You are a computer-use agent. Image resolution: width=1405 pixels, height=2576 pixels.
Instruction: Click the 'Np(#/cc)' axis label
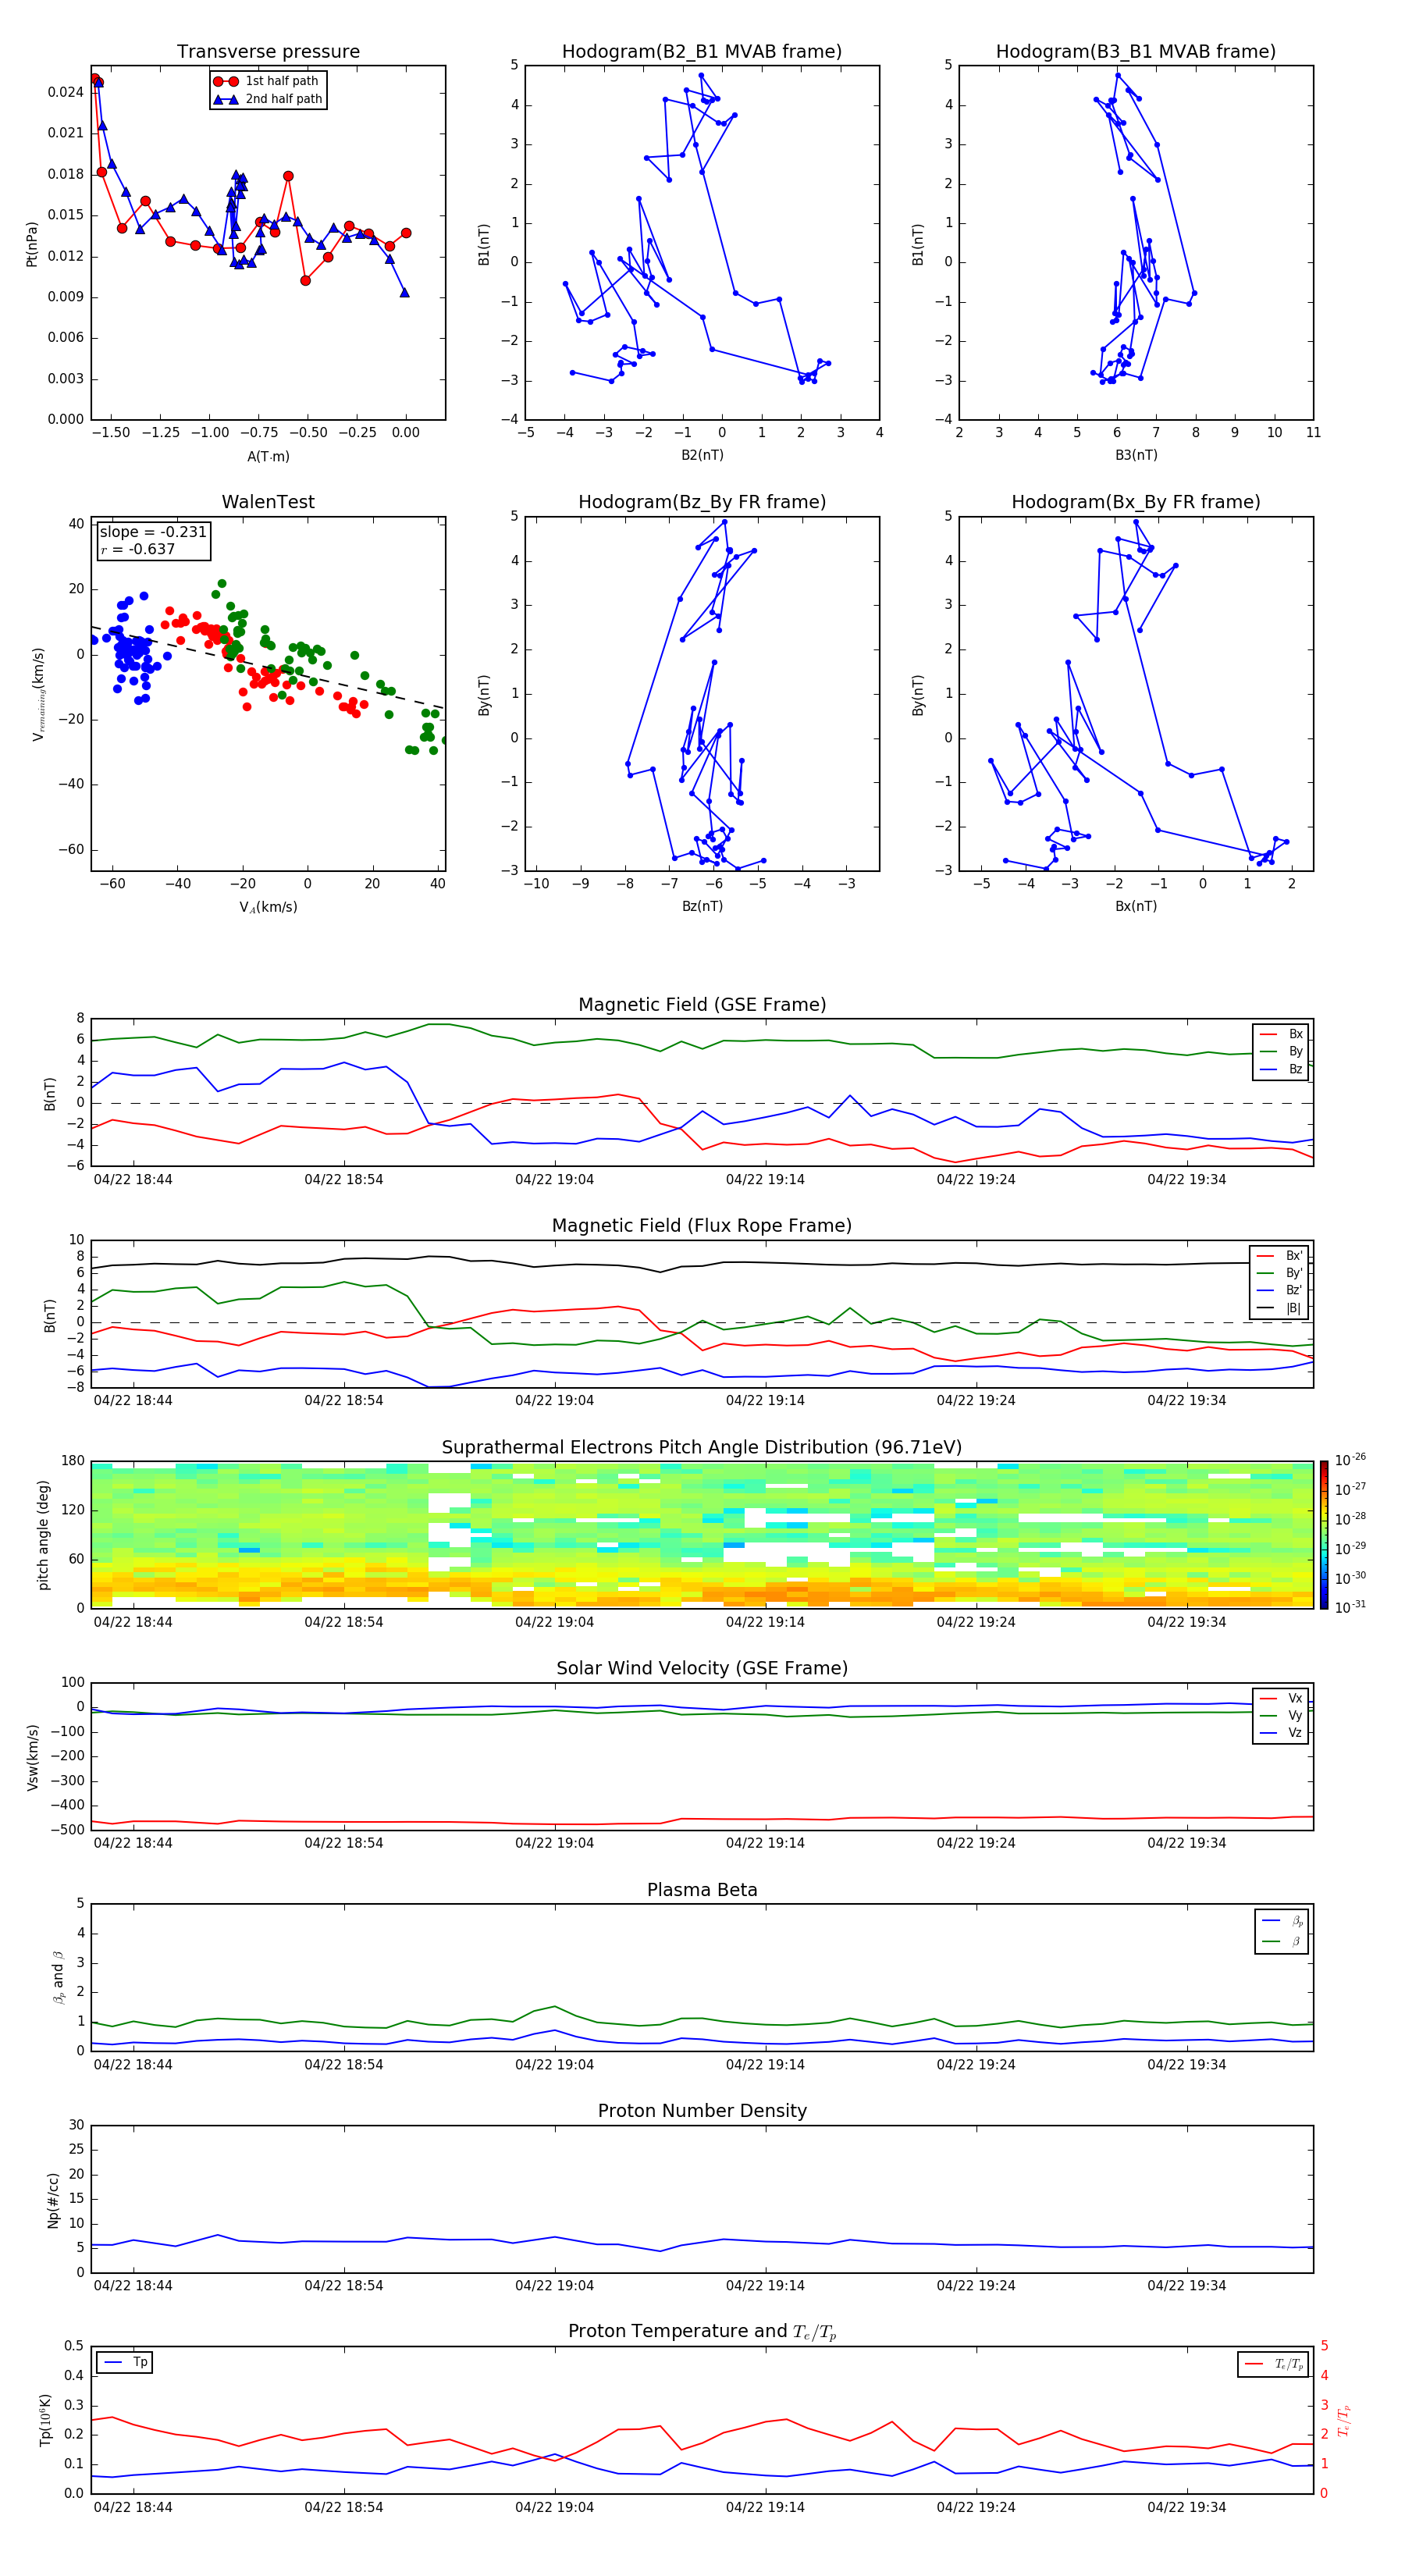point(53,2200)
